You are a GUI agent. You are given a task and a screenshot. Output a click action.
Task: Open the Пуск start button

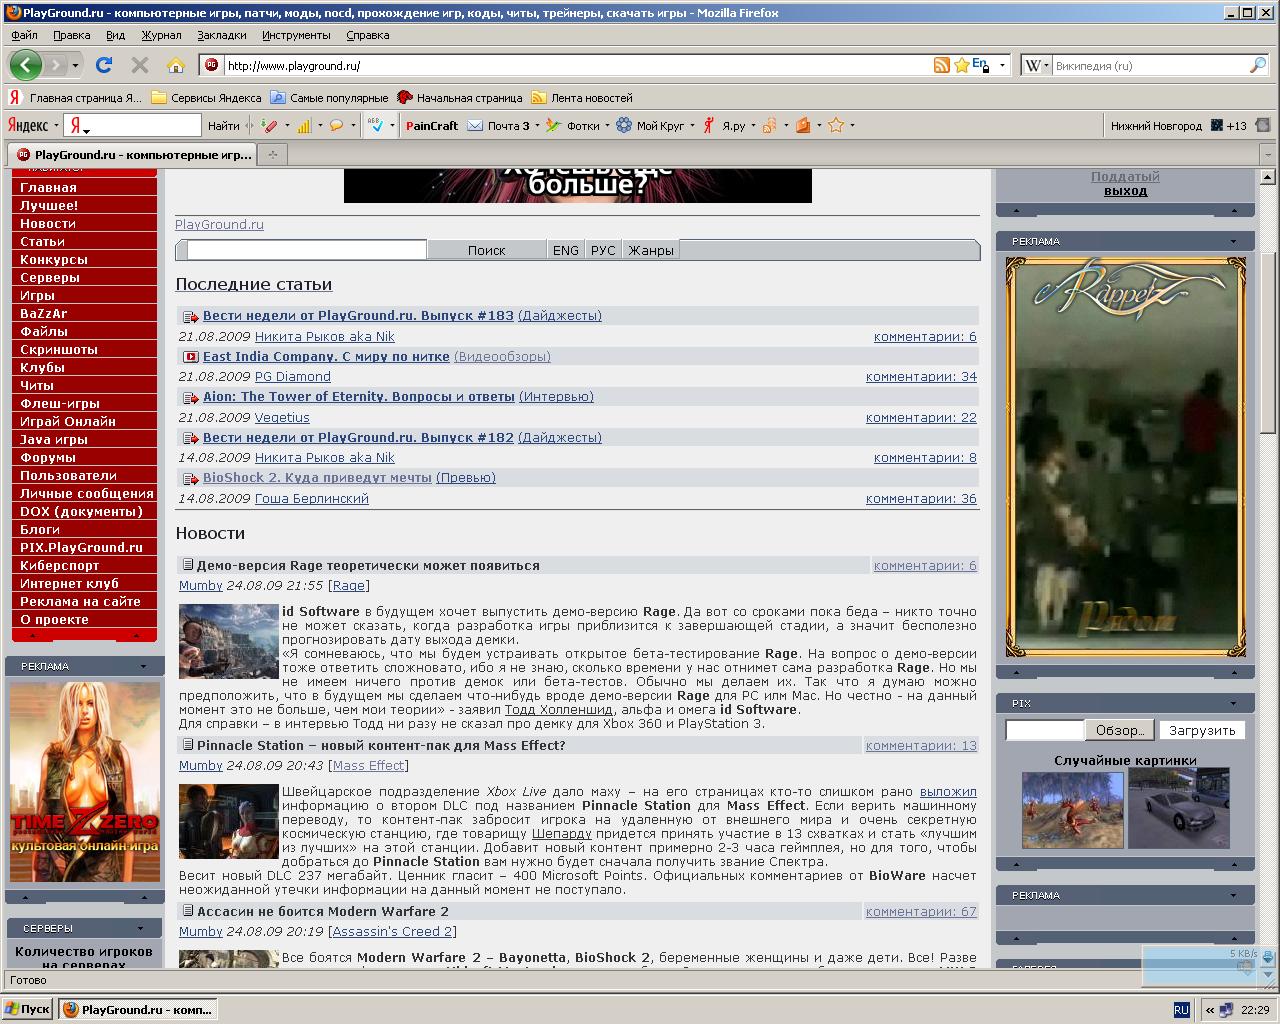point(28,1009)
